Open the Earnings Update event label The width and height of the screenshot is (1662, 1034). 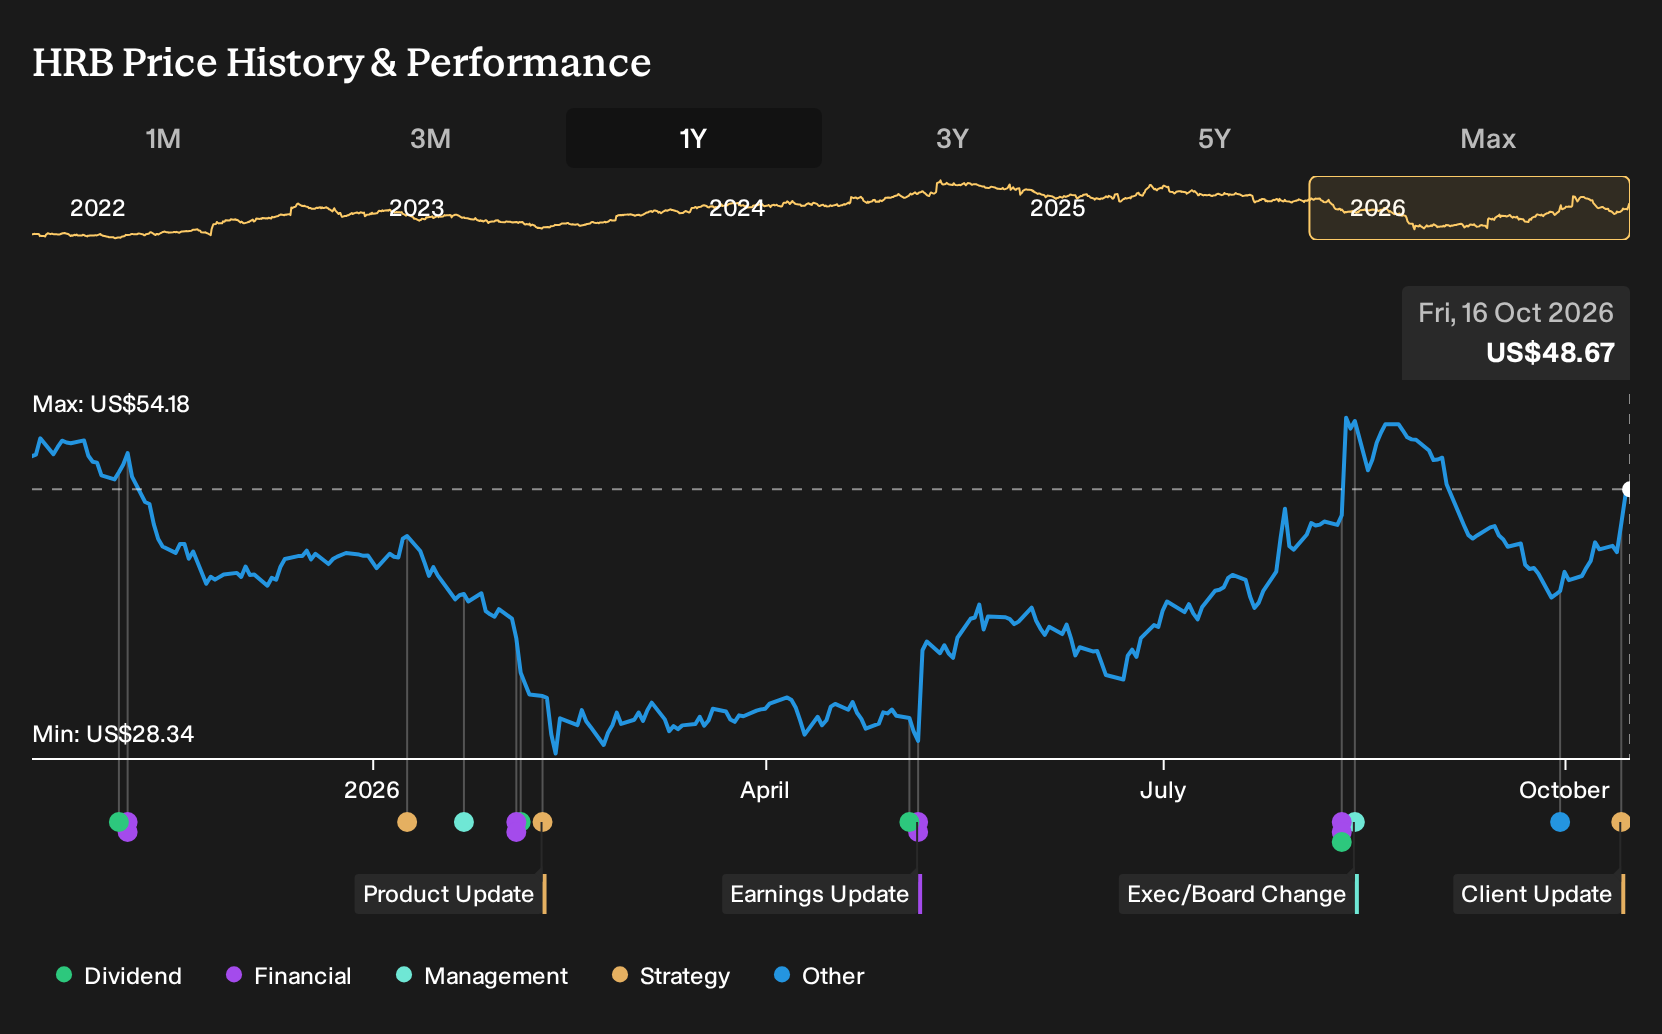[821, 894]
